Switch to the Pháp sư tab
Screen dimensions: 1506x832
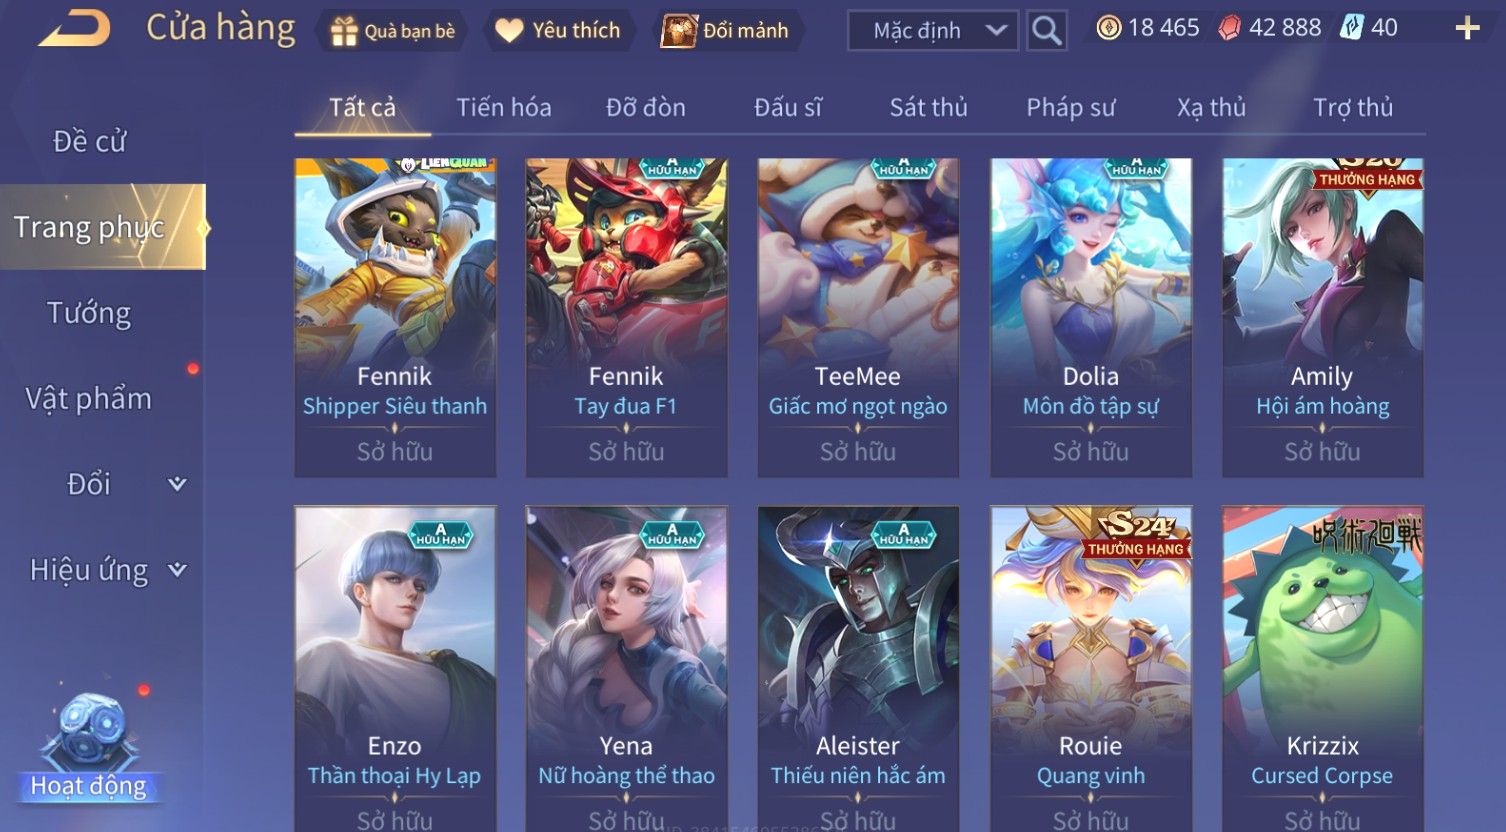coord(1070,107)
